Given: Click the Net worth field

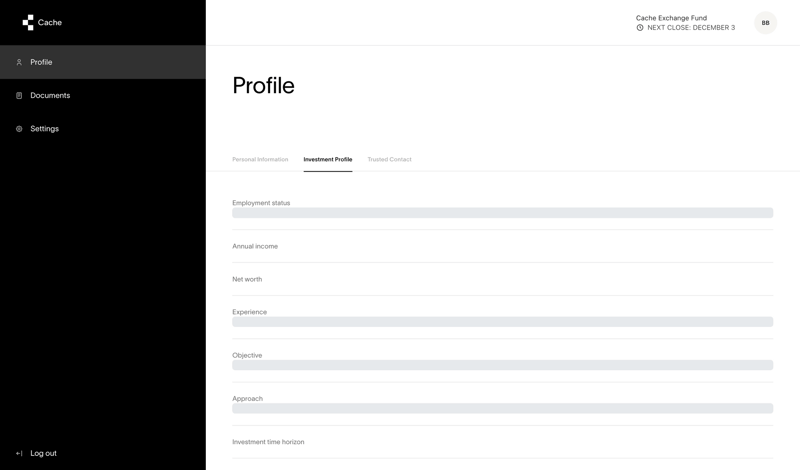Looking at the screenshot, I should (502, 280).
